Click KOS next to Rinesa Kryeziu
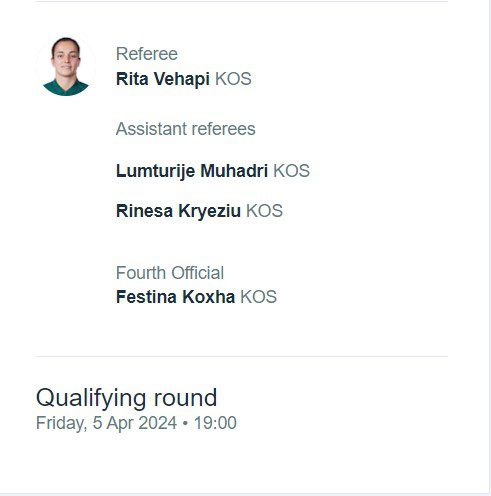 tap(265, 211)
